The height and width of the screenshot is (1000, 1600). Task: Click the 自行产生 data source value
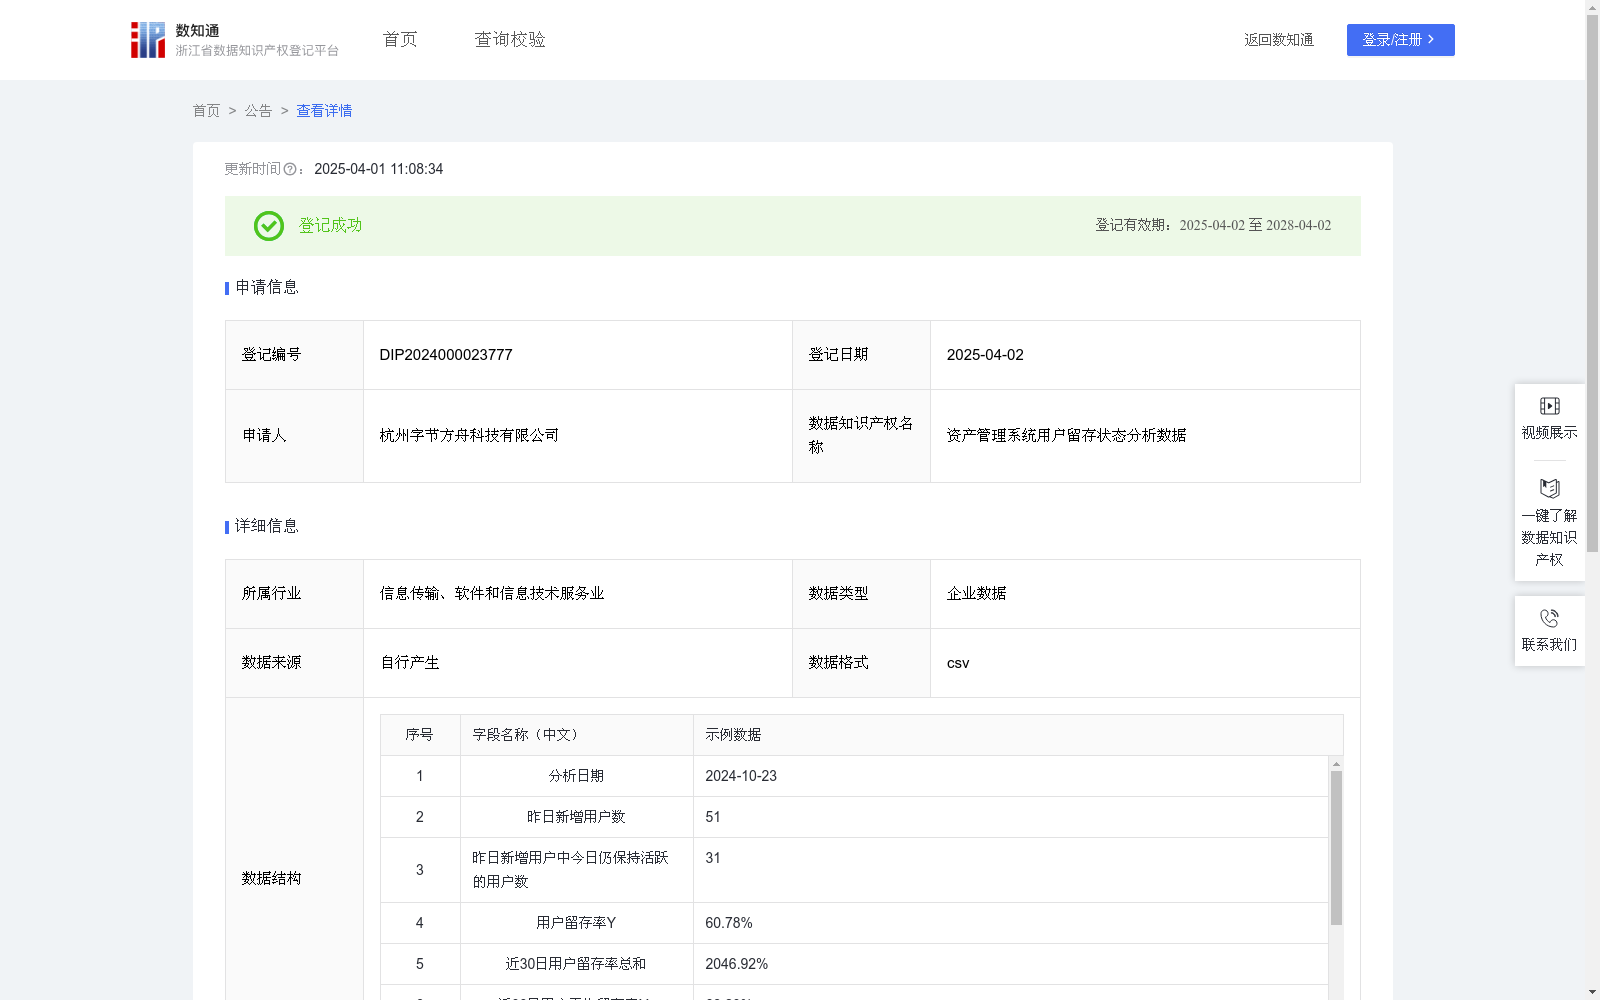pos(410,663)
